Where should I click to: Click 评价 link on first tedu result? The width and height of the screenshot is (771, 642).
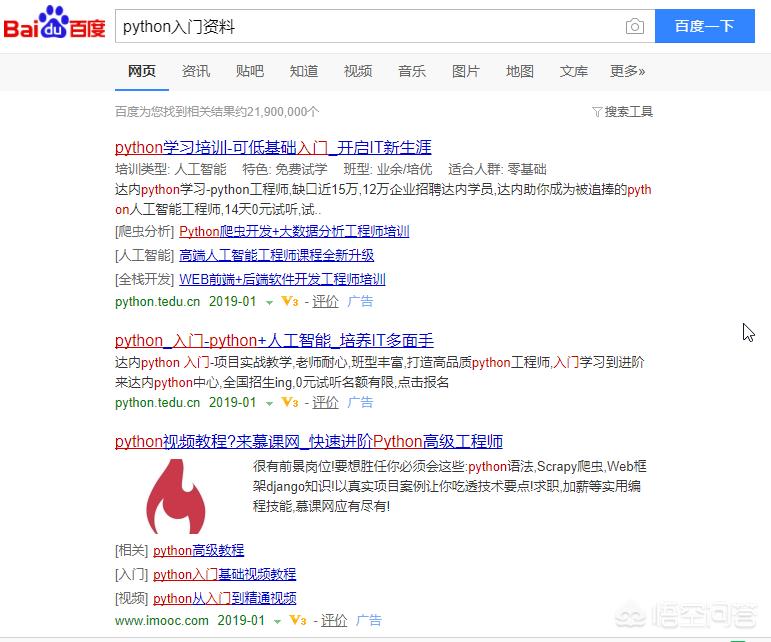(326, 301)
